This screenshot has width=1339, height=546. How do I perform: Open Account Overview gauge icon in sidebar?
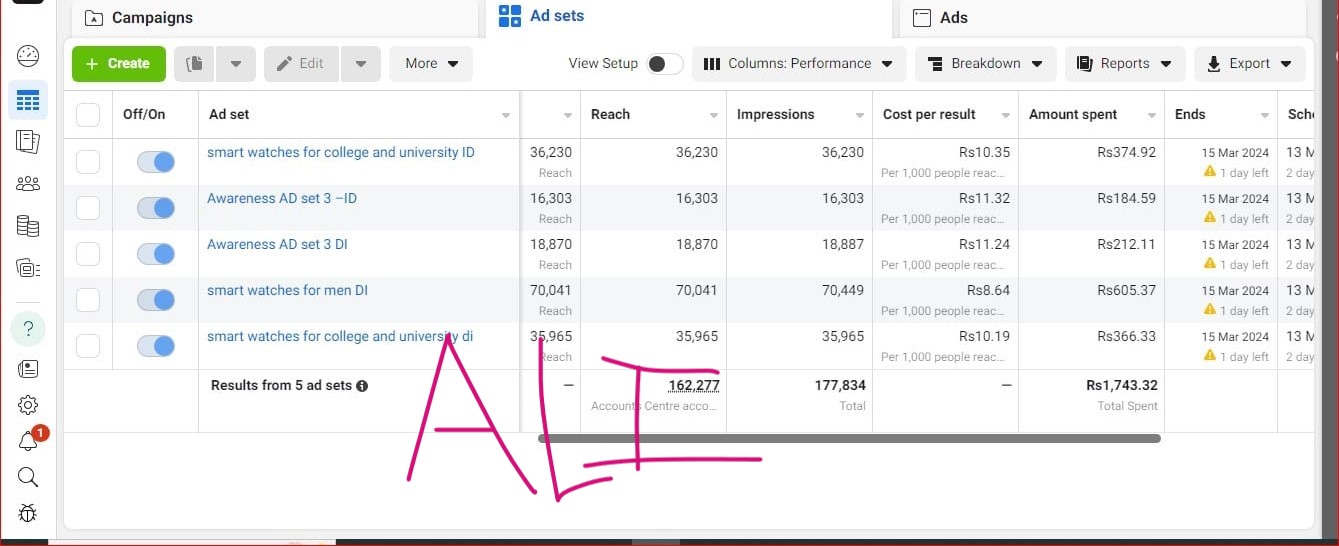(28, 56)
